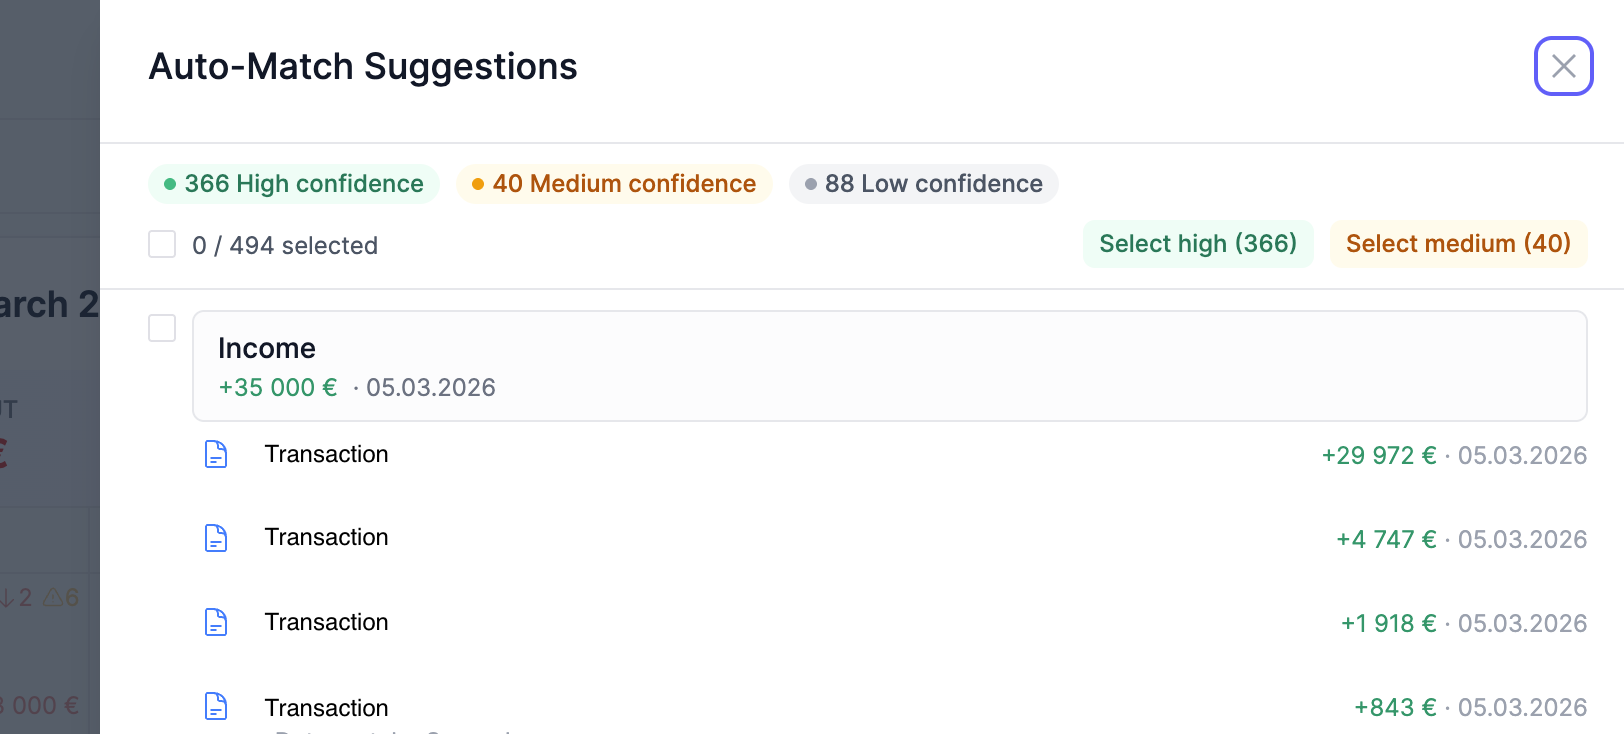Filter by the 366 High confidence badge

tap(292, 184)
